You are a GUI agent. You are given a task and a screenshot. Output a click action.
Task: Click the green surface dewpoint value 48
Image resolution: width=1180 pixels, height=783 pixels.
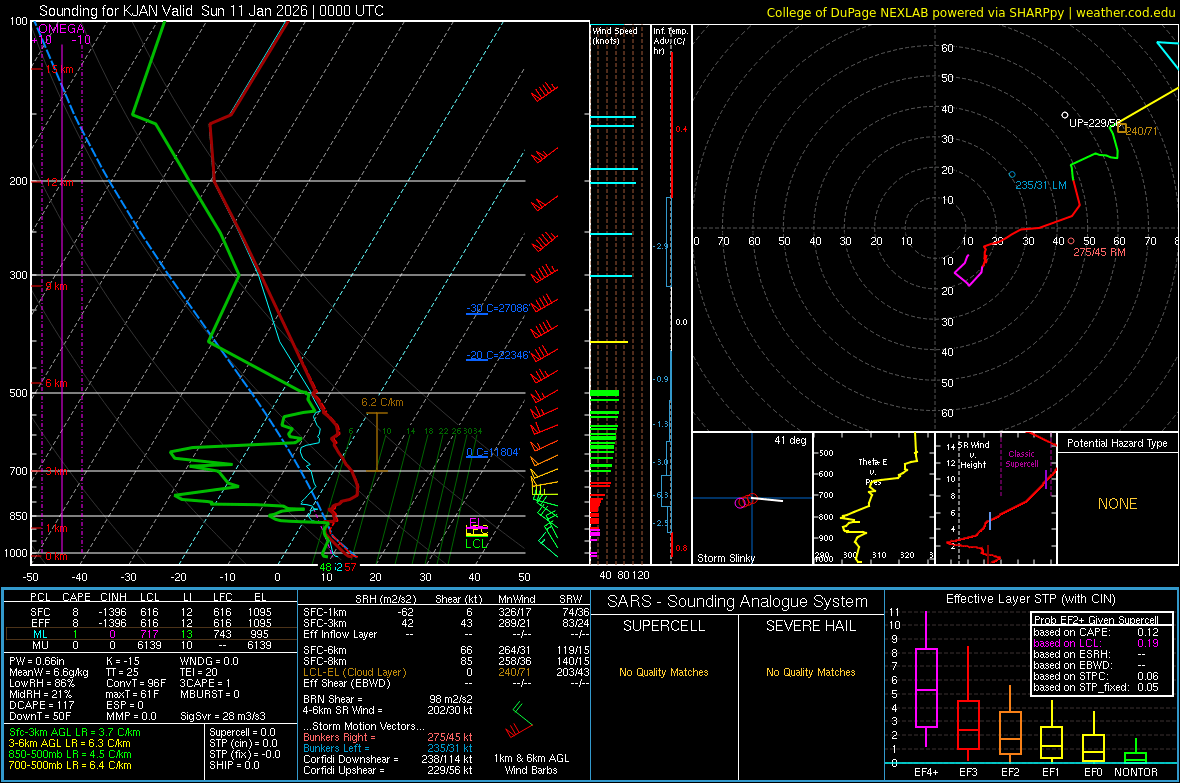point(325,568)
